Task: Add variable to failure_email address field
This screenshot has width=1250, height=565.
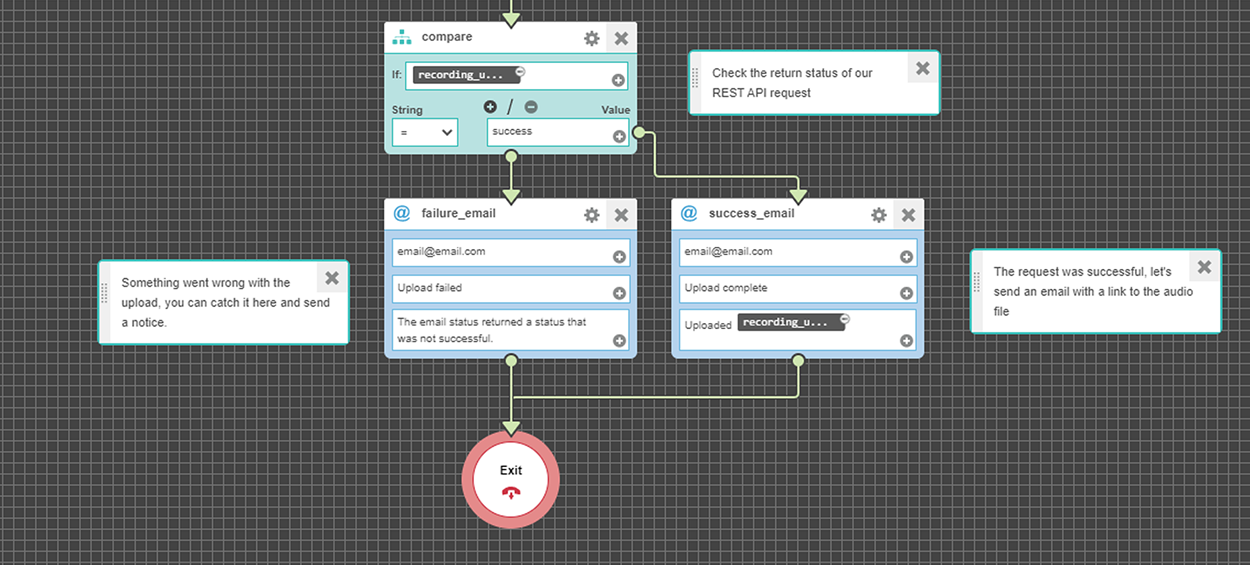Action: 619,257
